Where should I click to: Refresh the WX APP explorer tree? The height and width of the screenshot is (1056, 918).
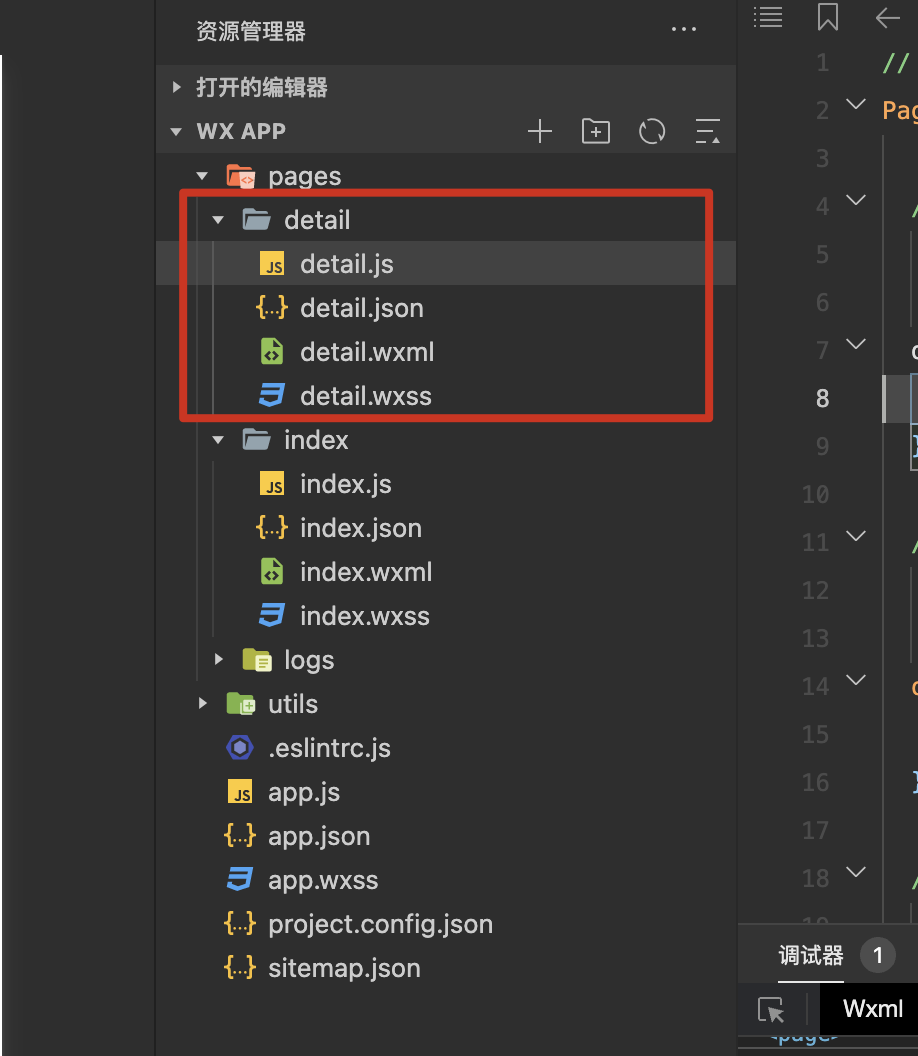pos(652,131)
